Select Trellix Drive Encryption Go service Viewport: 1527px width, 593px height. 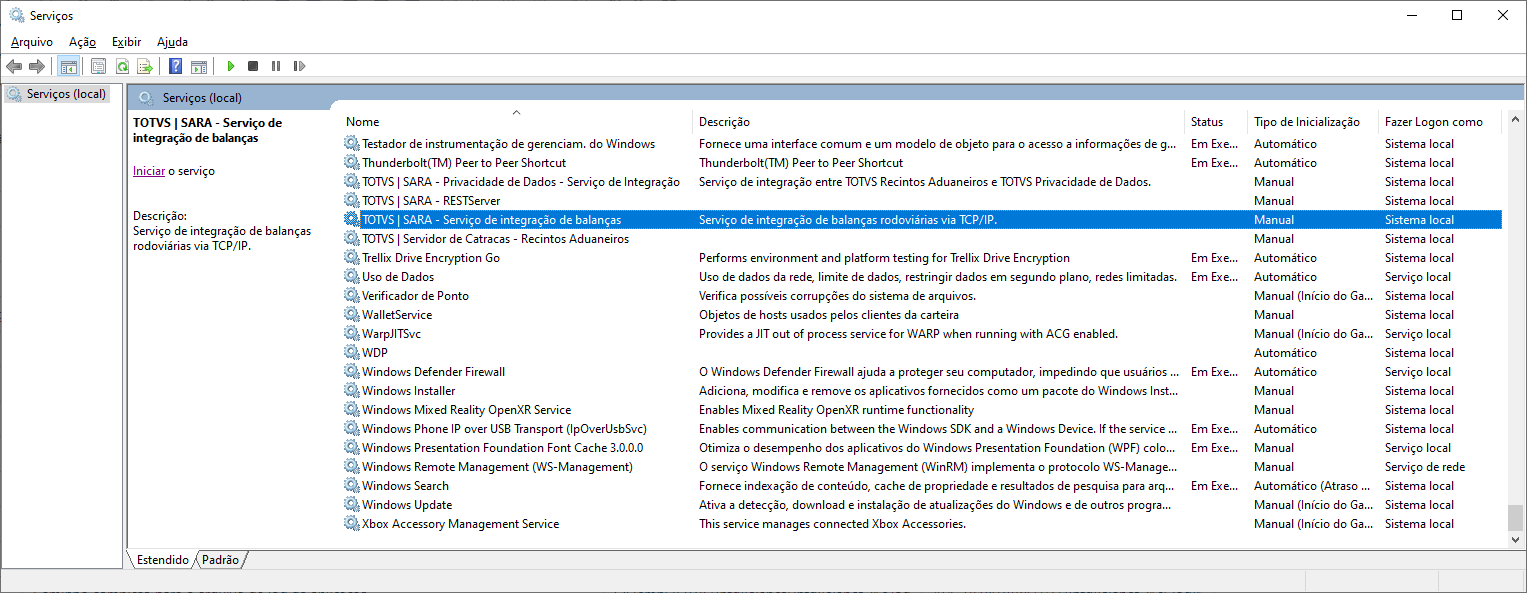pos(921,258)
